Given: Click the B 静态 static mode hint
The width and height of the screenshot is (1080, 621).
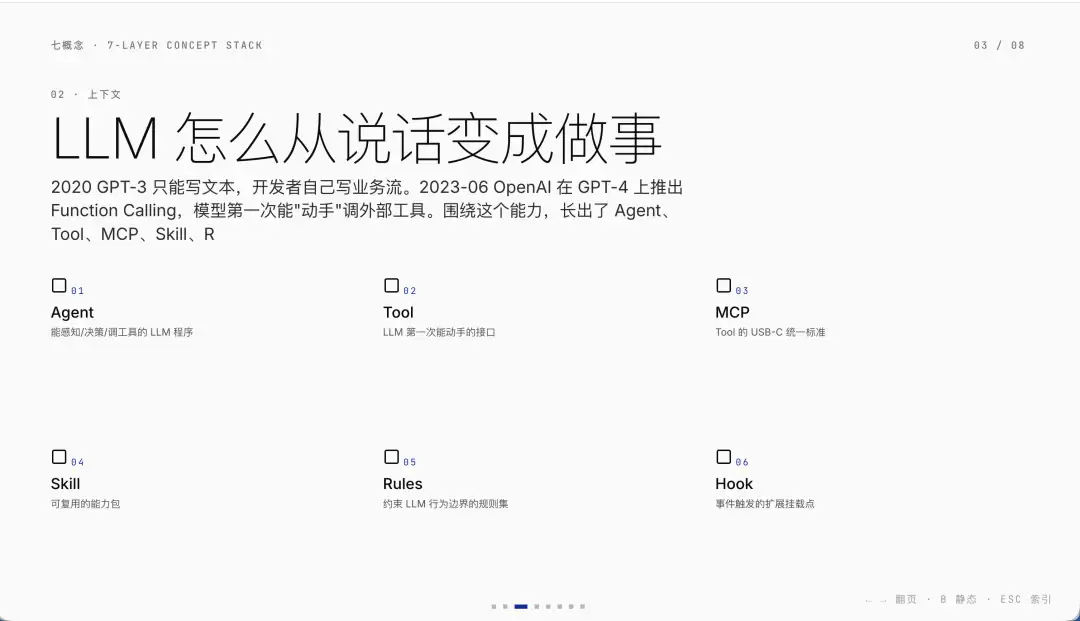Looking at the screenshot, I should click(x=958, y=600).
